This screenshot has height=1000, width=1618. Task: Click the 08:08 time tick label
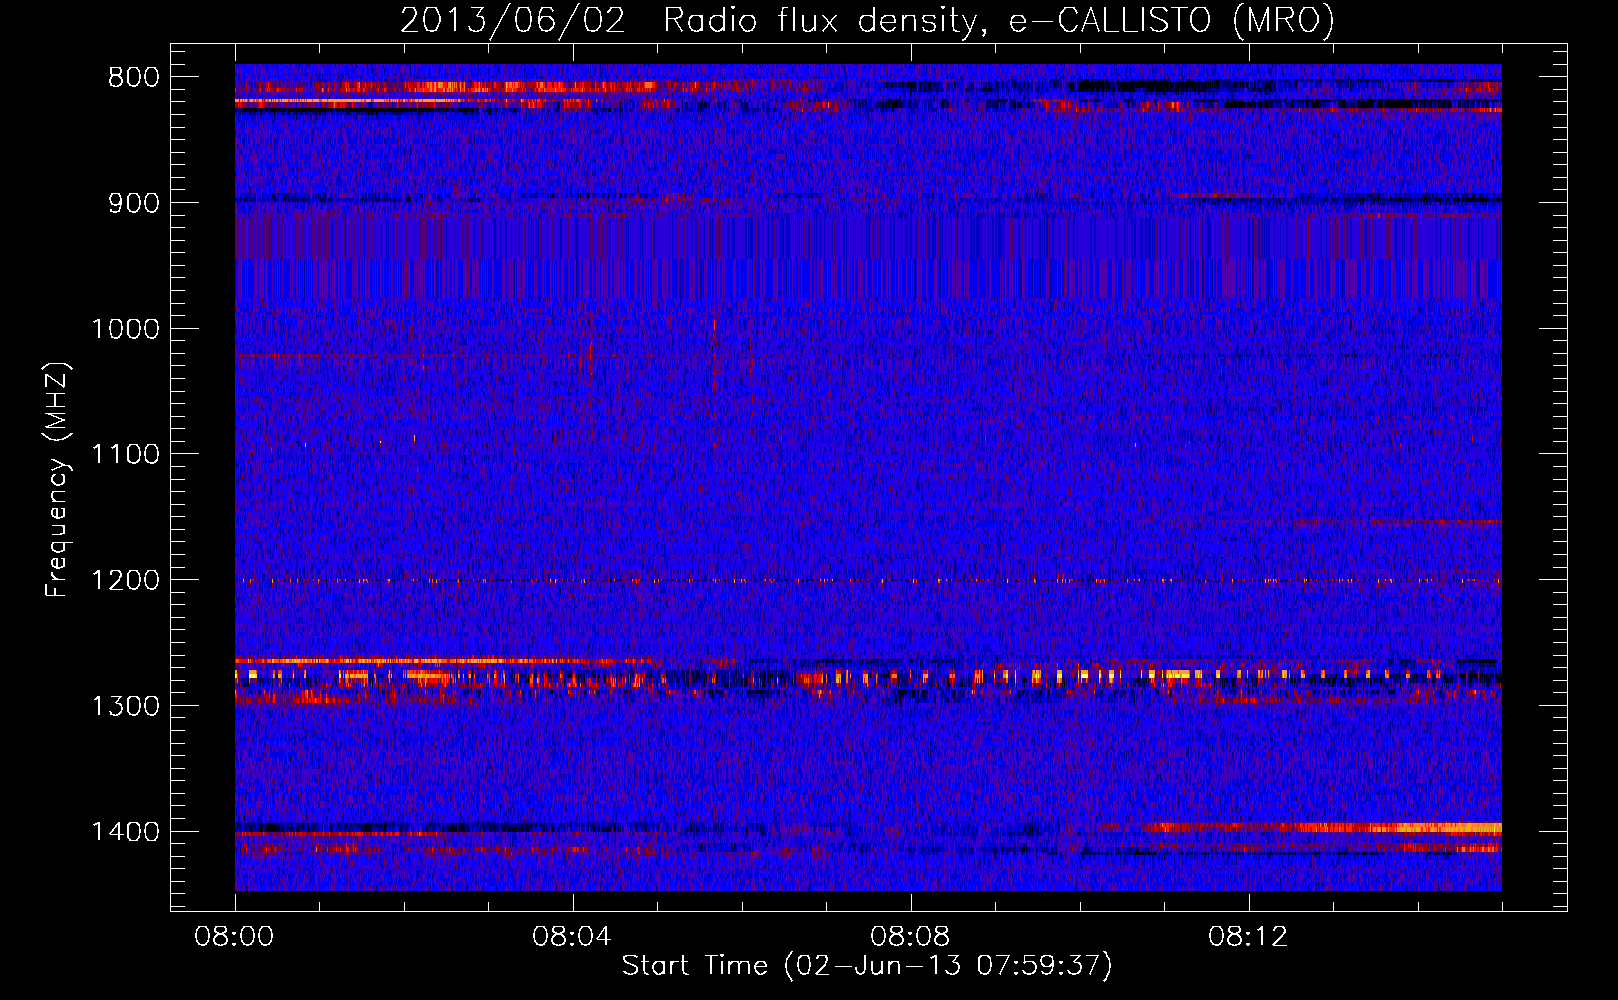click(x=911, y=937)
